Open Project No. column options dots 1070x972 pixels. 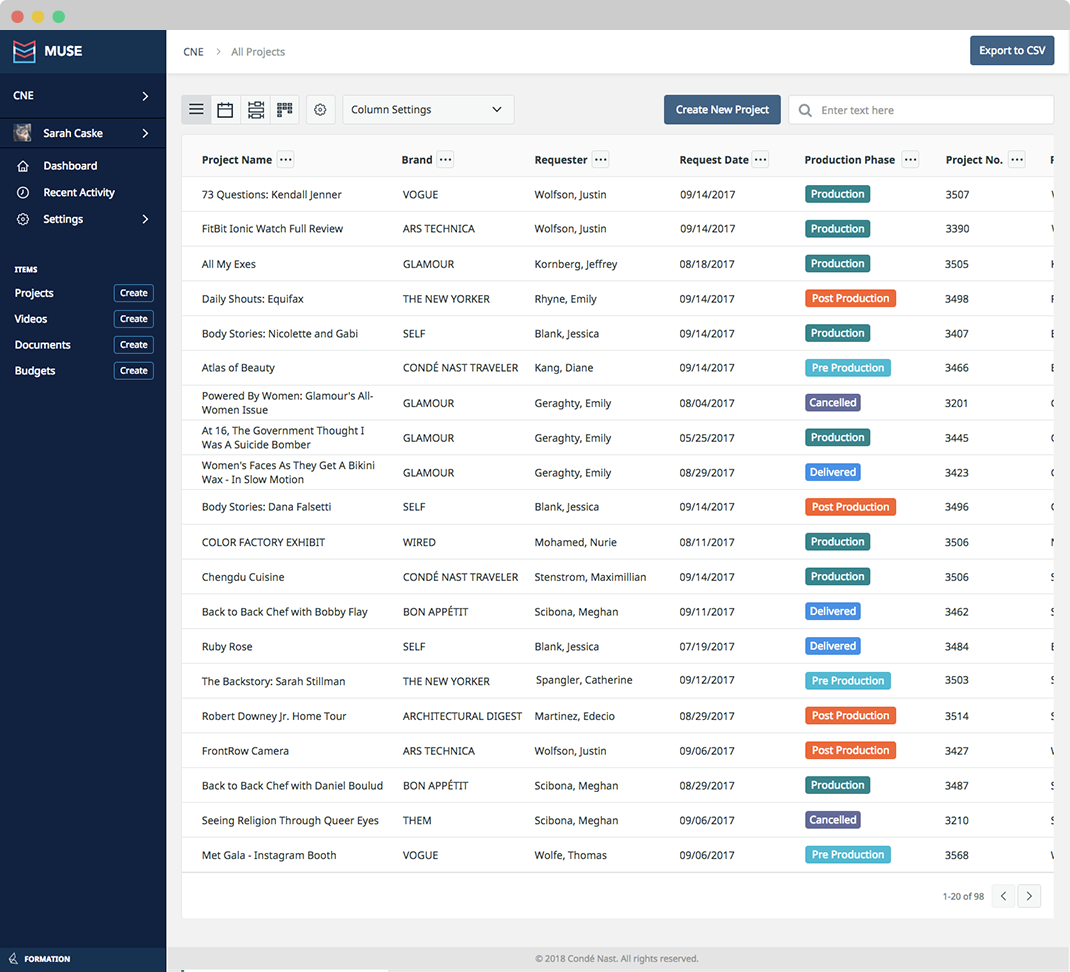point(1017,160)
